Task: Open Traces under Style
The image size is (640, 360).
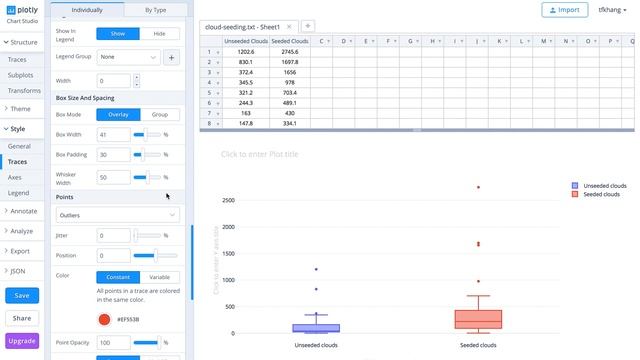Action: click(x=18, y=162)
